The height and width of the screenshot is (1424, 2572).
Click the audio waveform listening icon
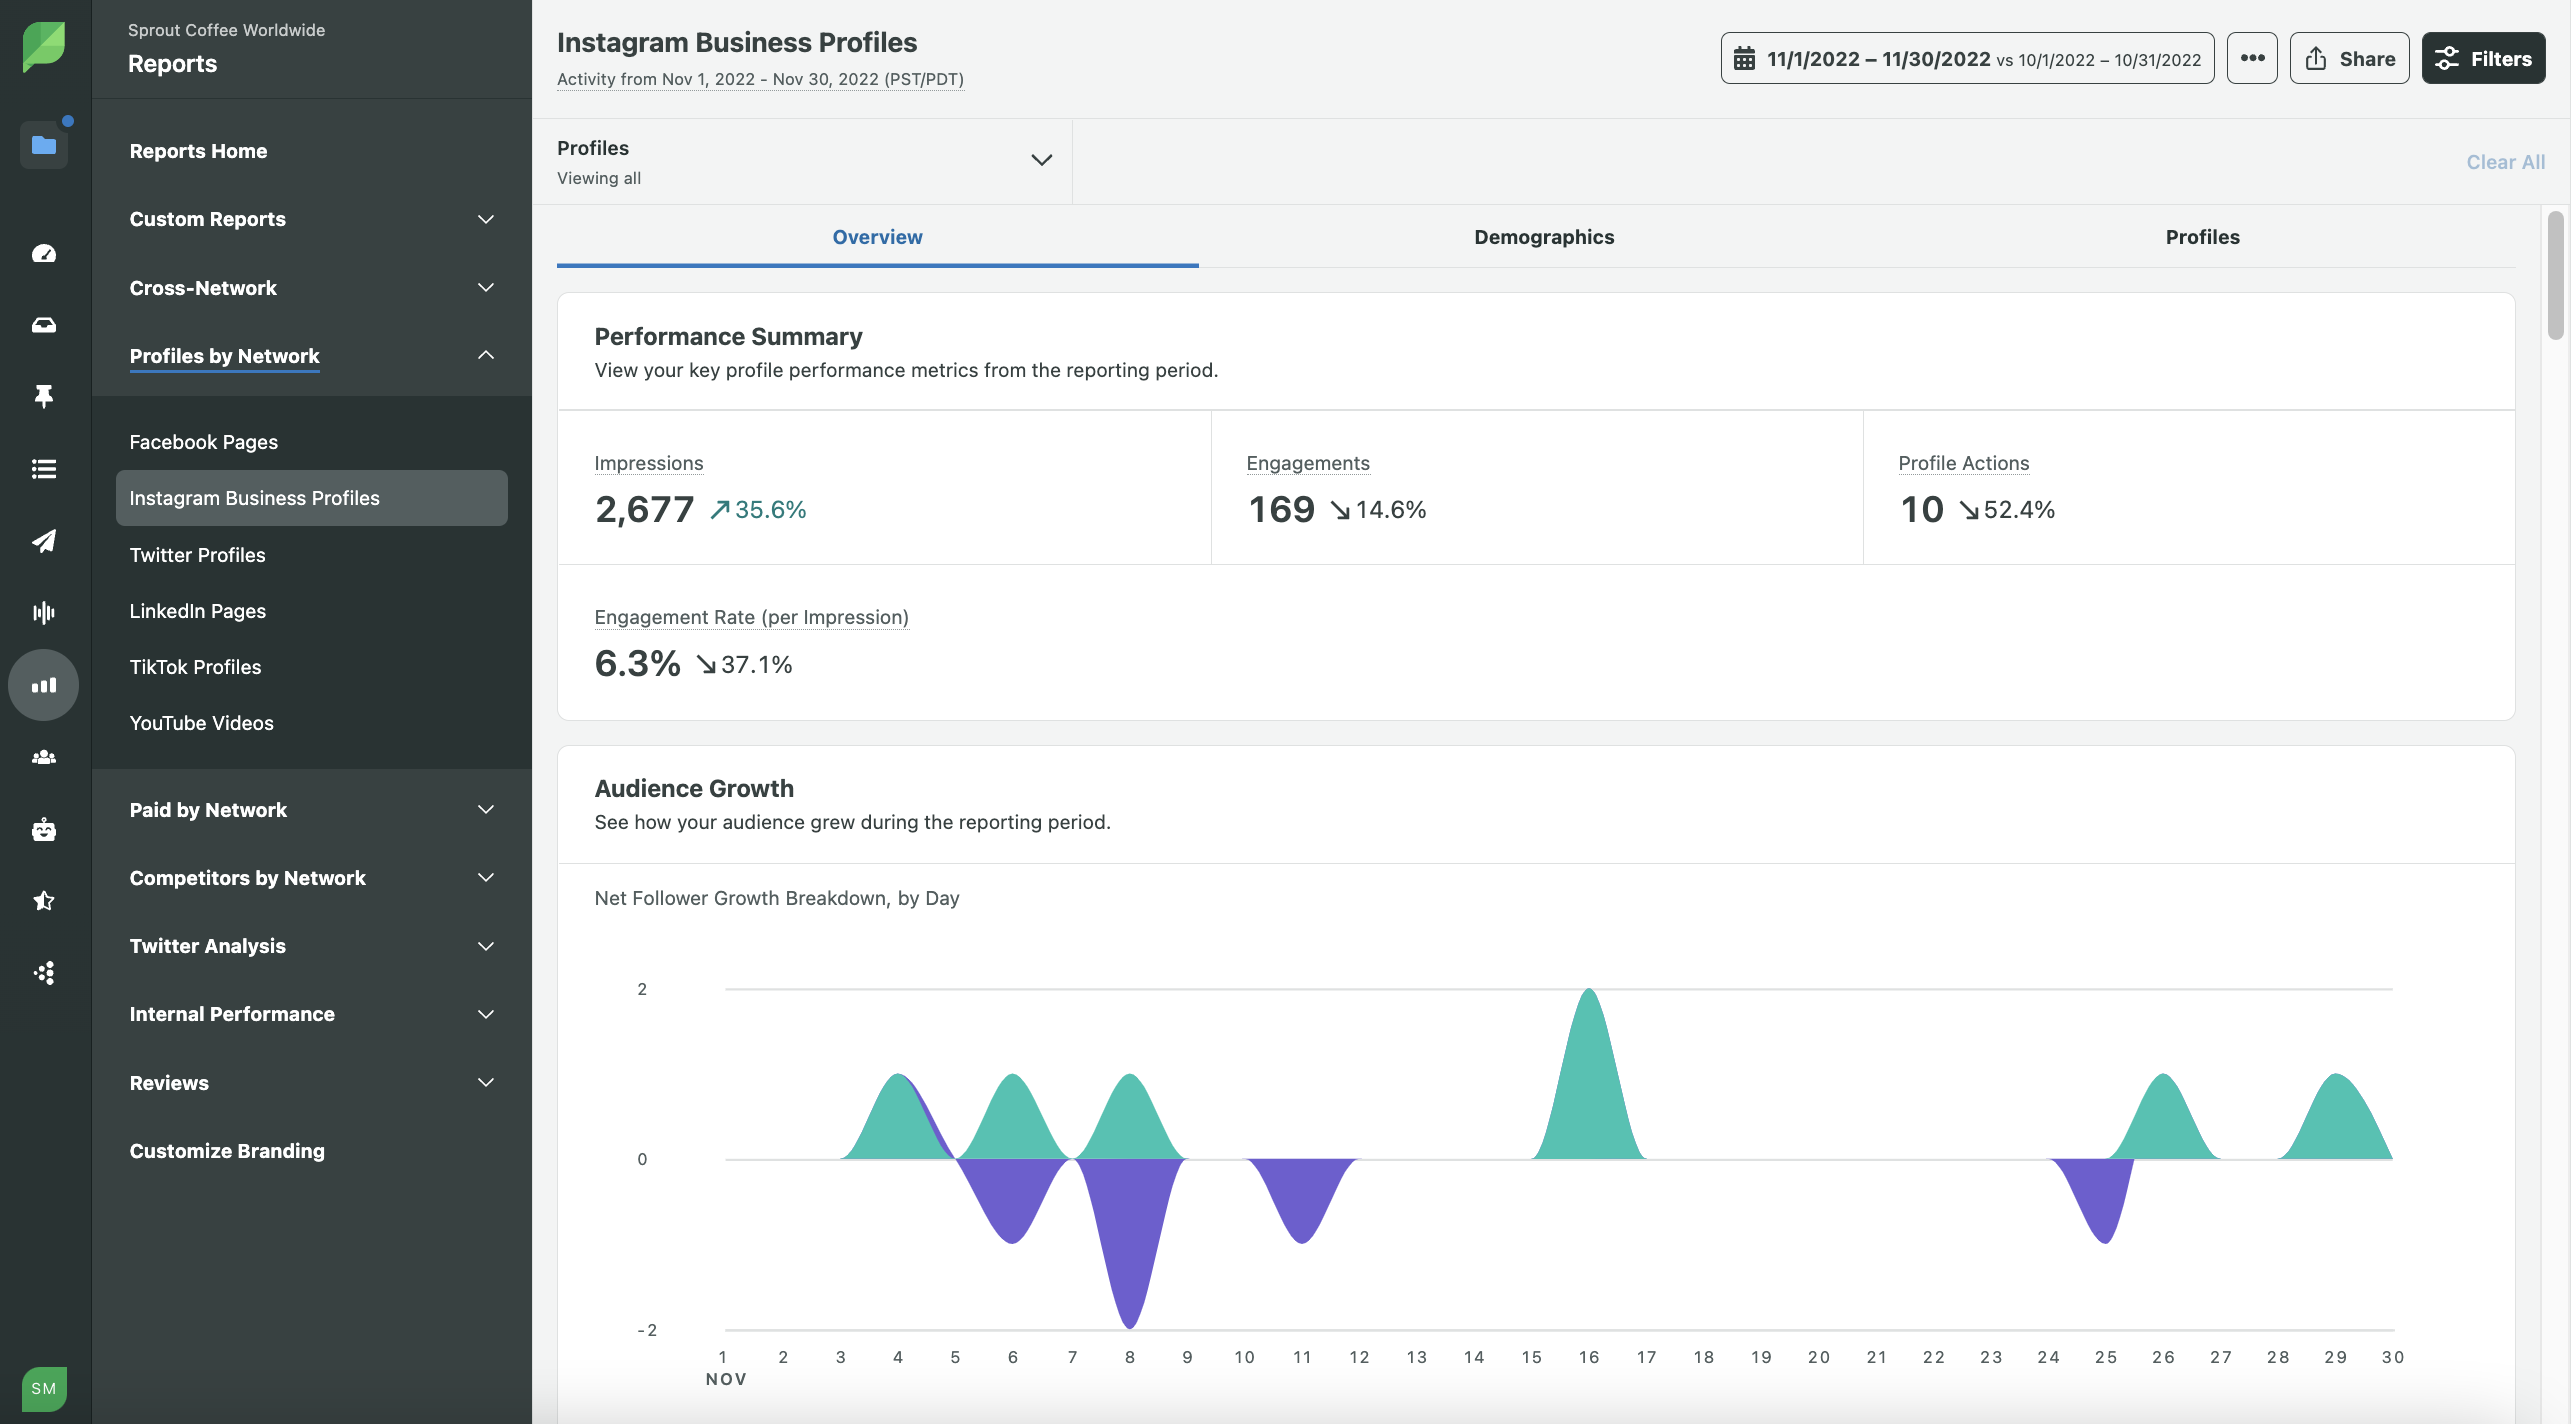pyautogui.click(x=44, y=613)
